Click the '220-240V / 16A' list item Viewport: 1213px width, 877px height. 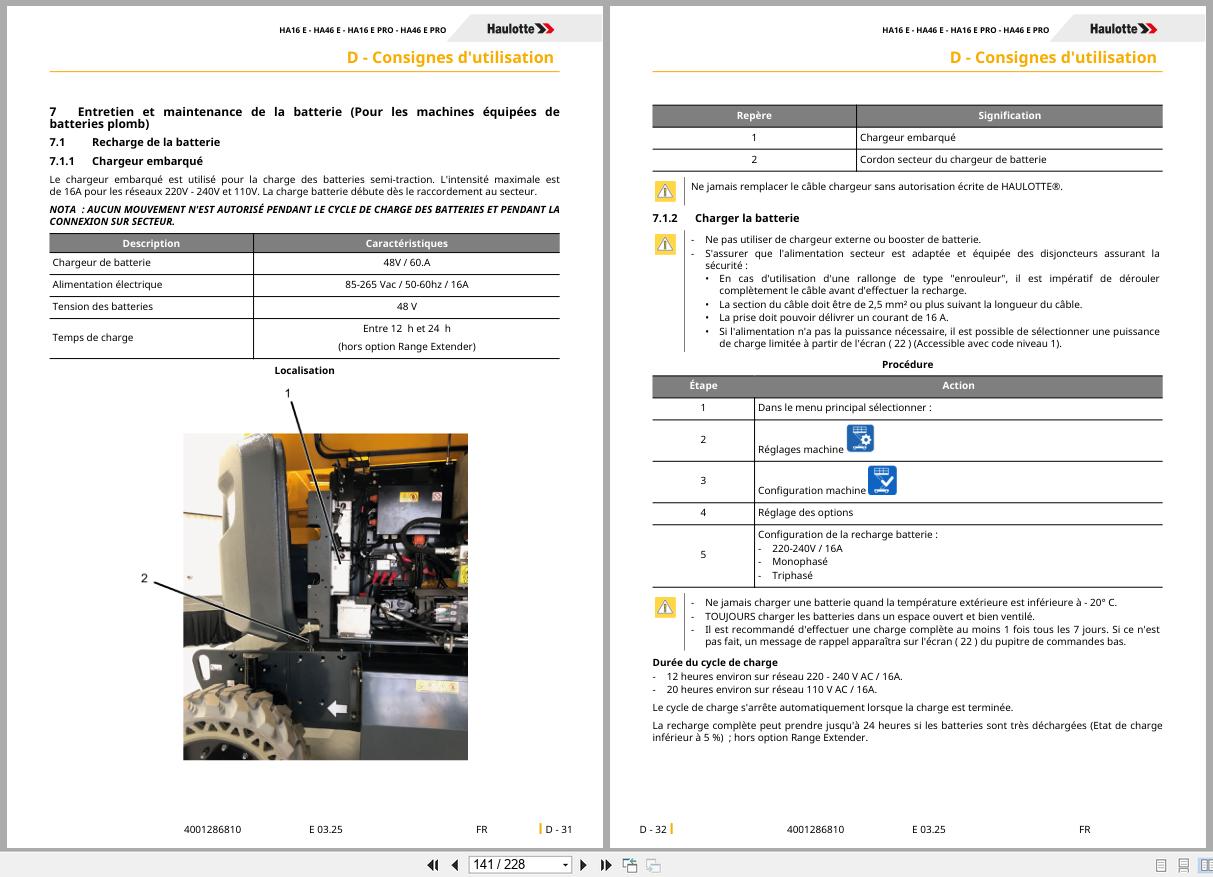(807, 548)
